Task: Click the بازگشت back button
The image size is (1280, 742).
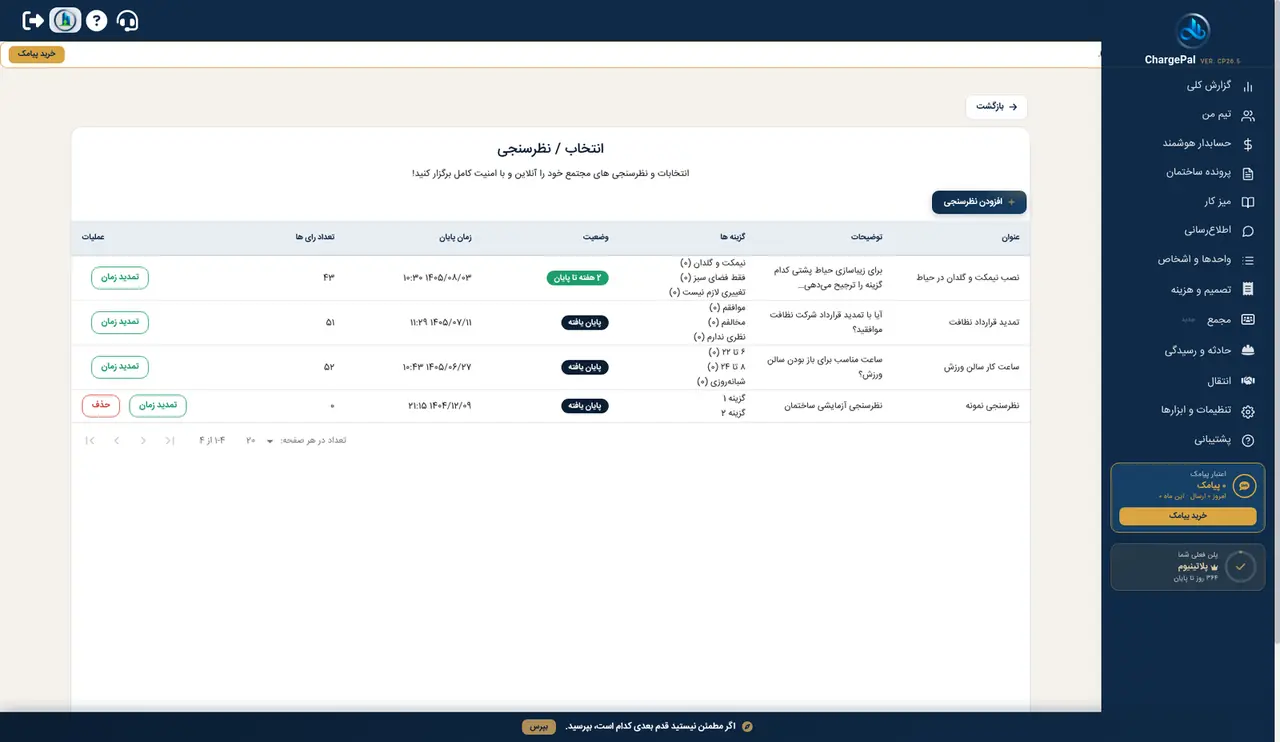Action: point(996,106)
